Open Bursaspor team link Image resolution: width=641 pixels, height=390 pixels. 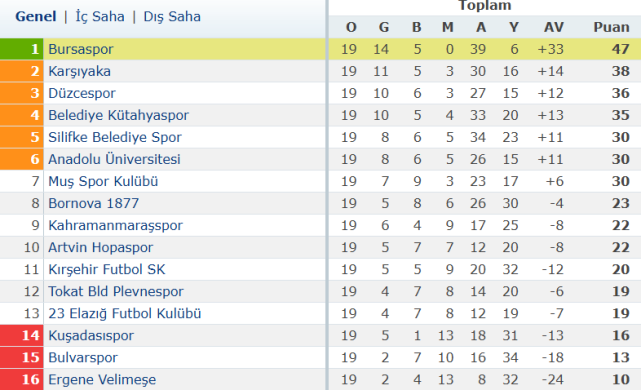pos(81,49)
